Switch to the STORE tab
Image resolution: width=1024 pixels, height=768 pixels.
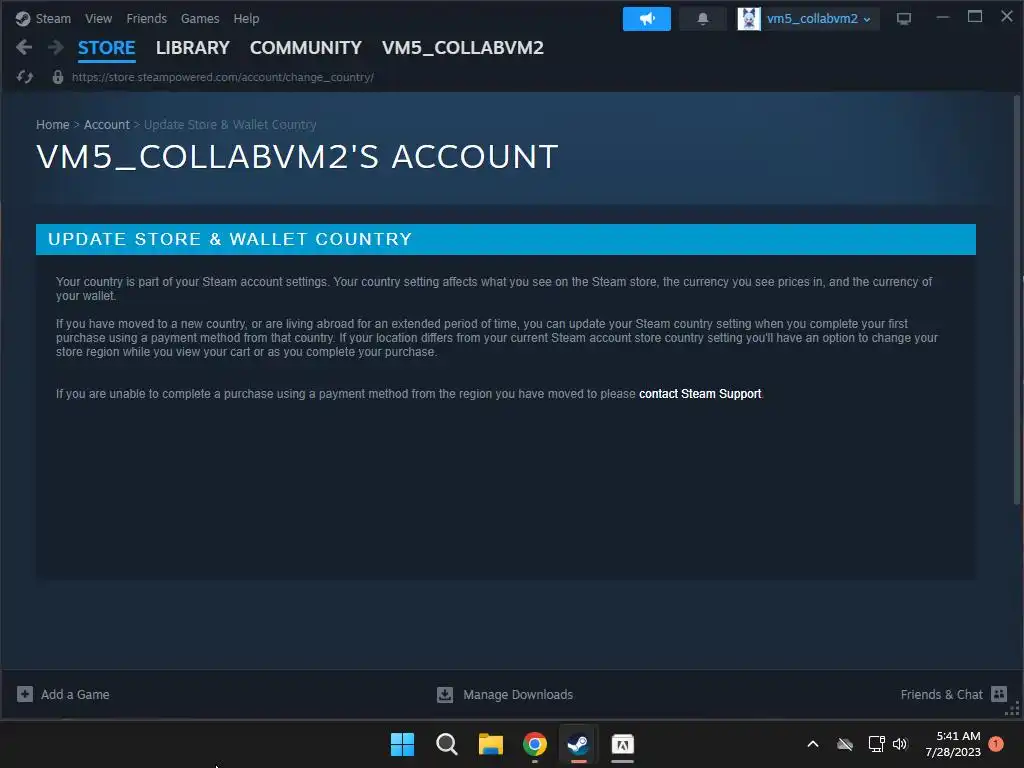(106, 48)
